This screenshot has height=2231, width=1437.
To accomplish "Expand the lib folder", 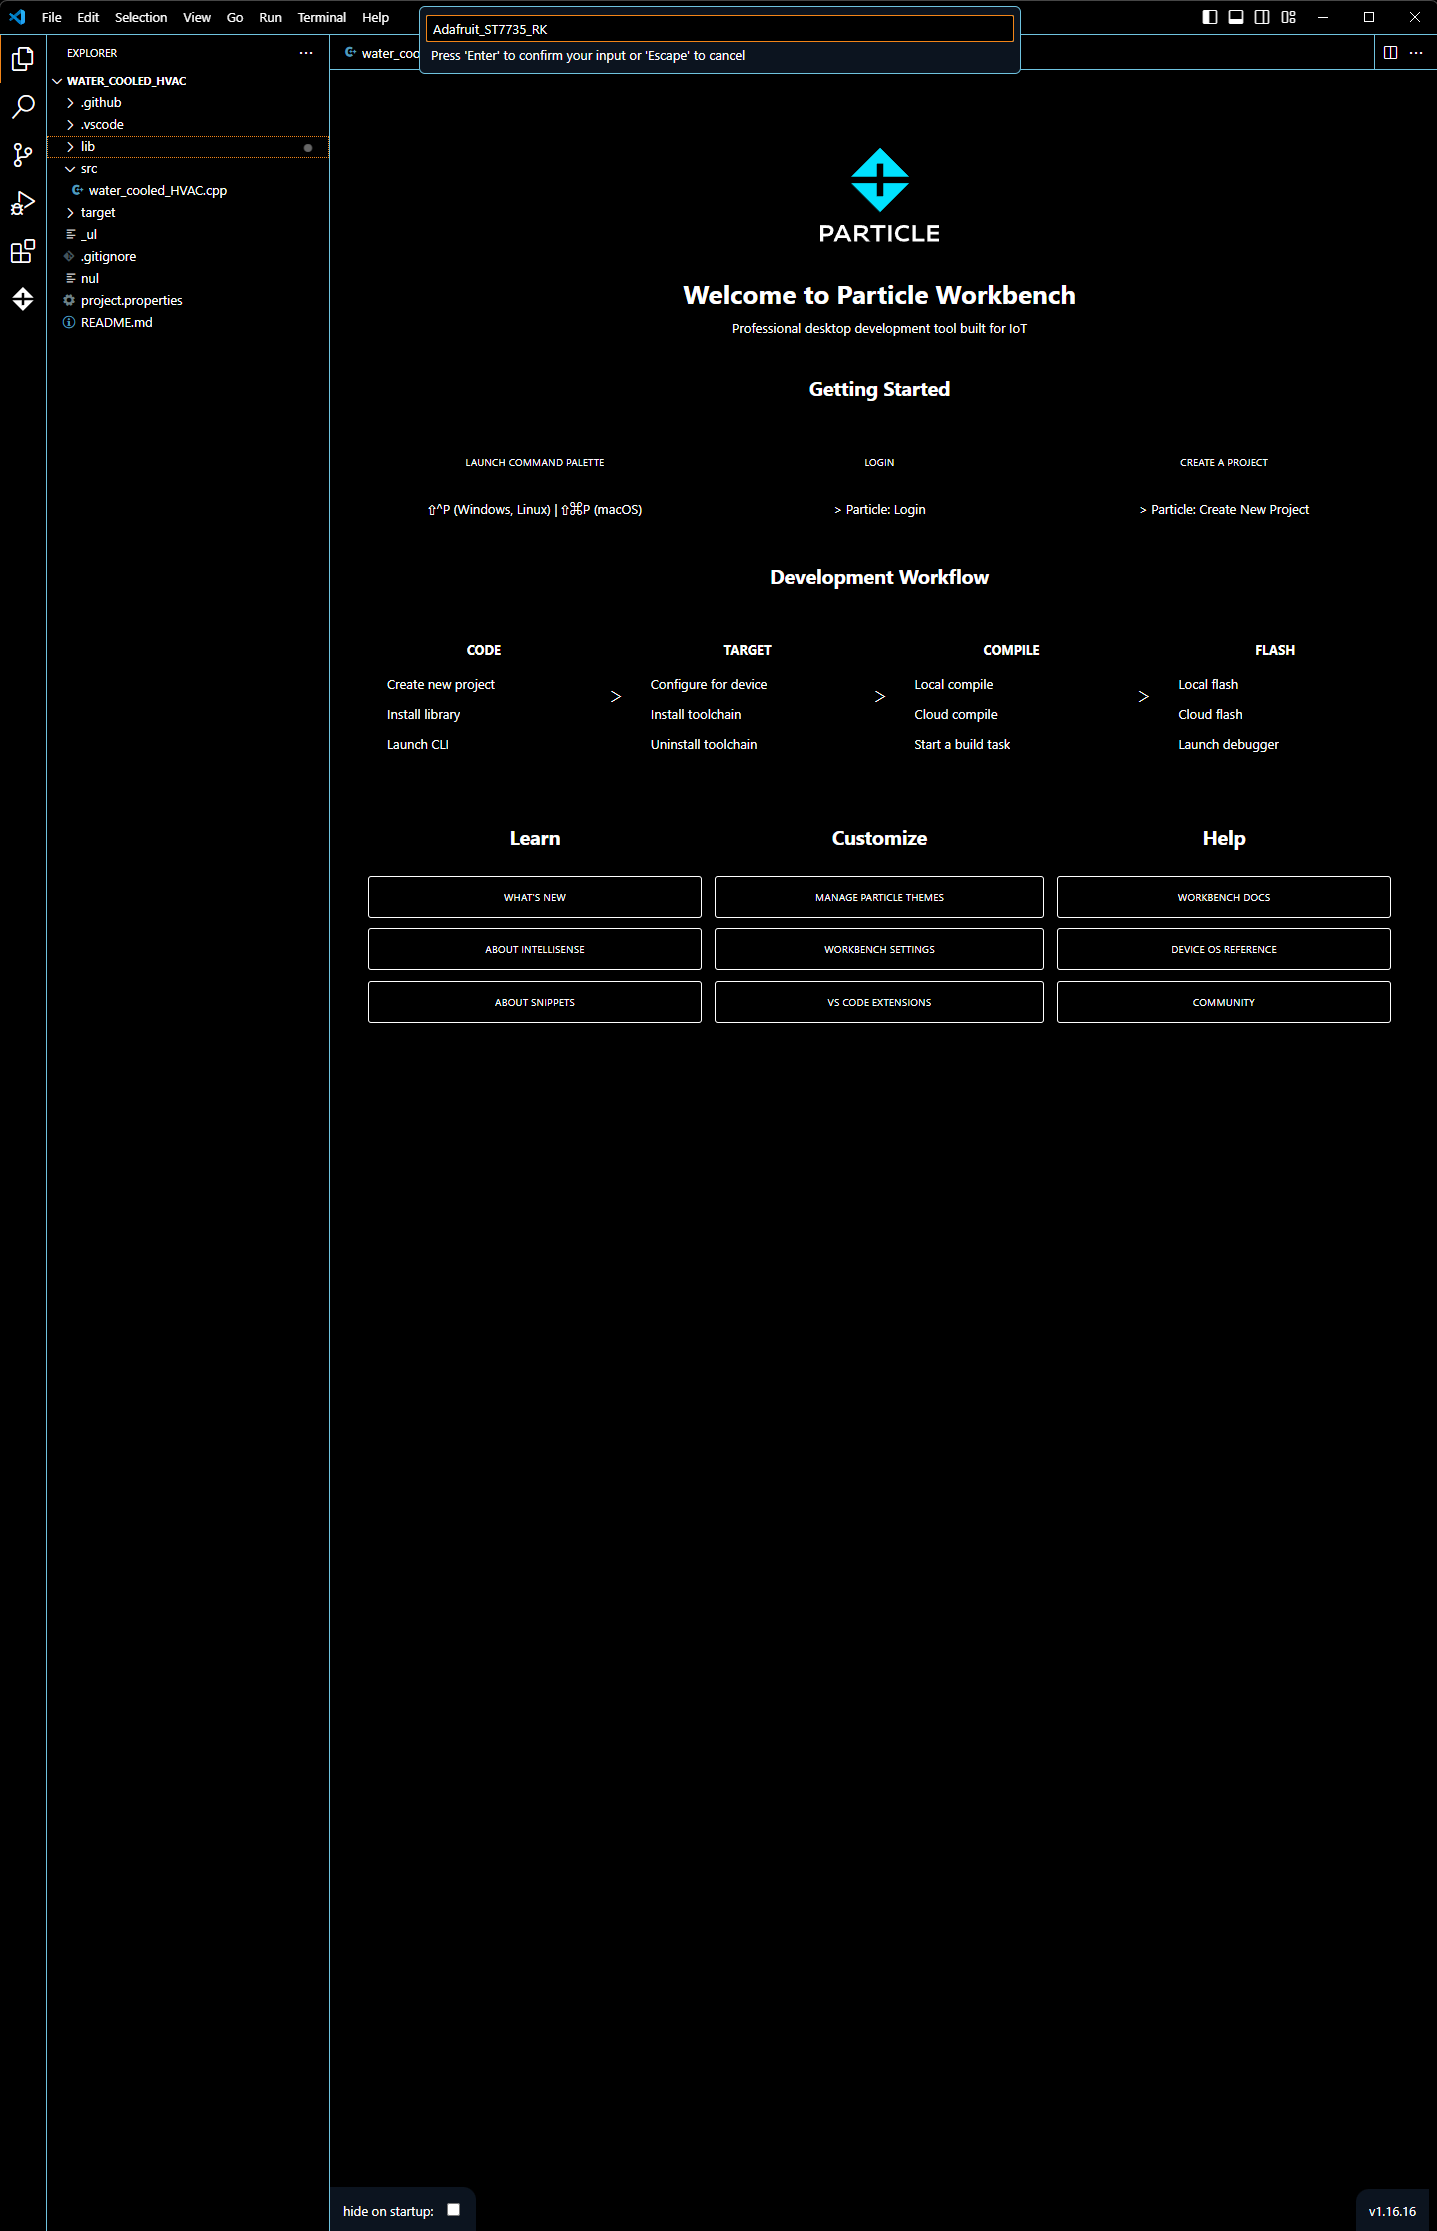I will tap(88, 147).
